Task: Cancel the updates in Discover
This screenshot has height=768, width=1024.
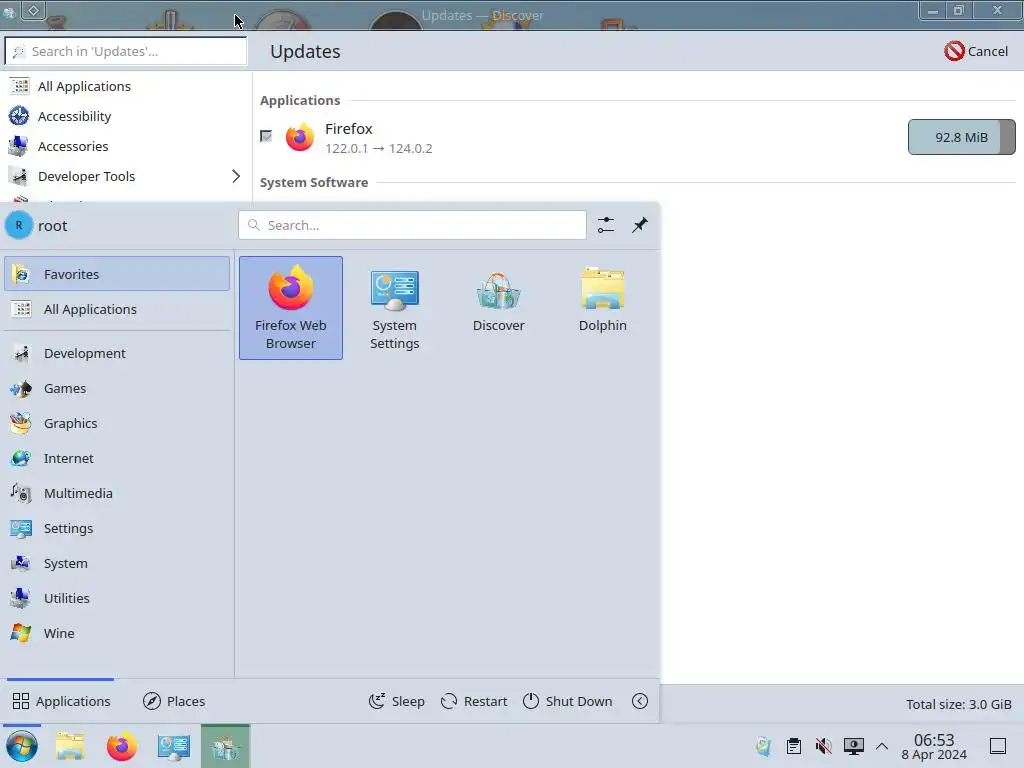Action: (976, 51)
